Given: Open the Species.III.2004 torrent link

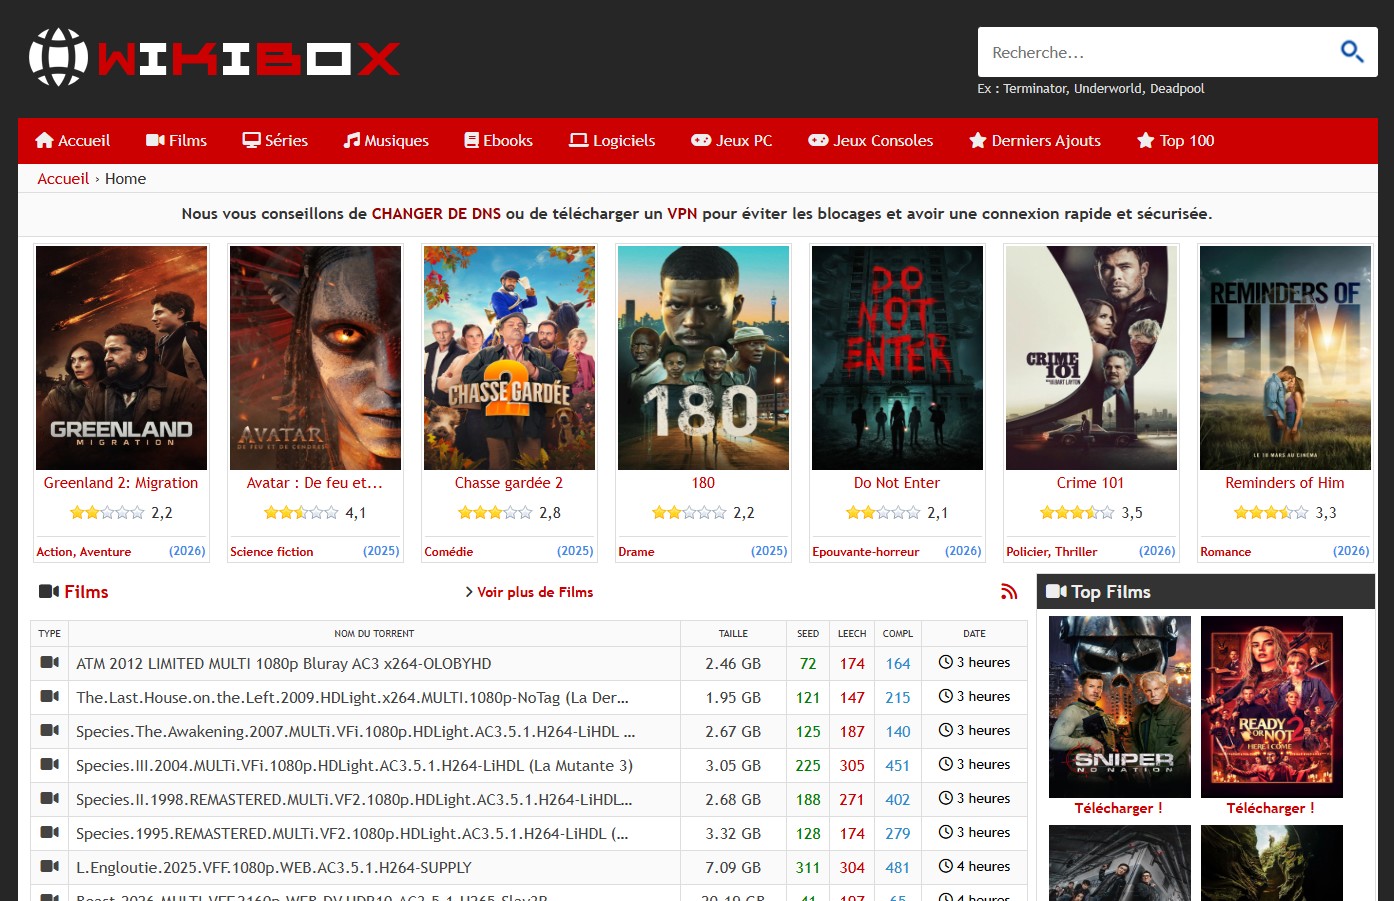Looking at the screenshot, I should coord(354,766).
